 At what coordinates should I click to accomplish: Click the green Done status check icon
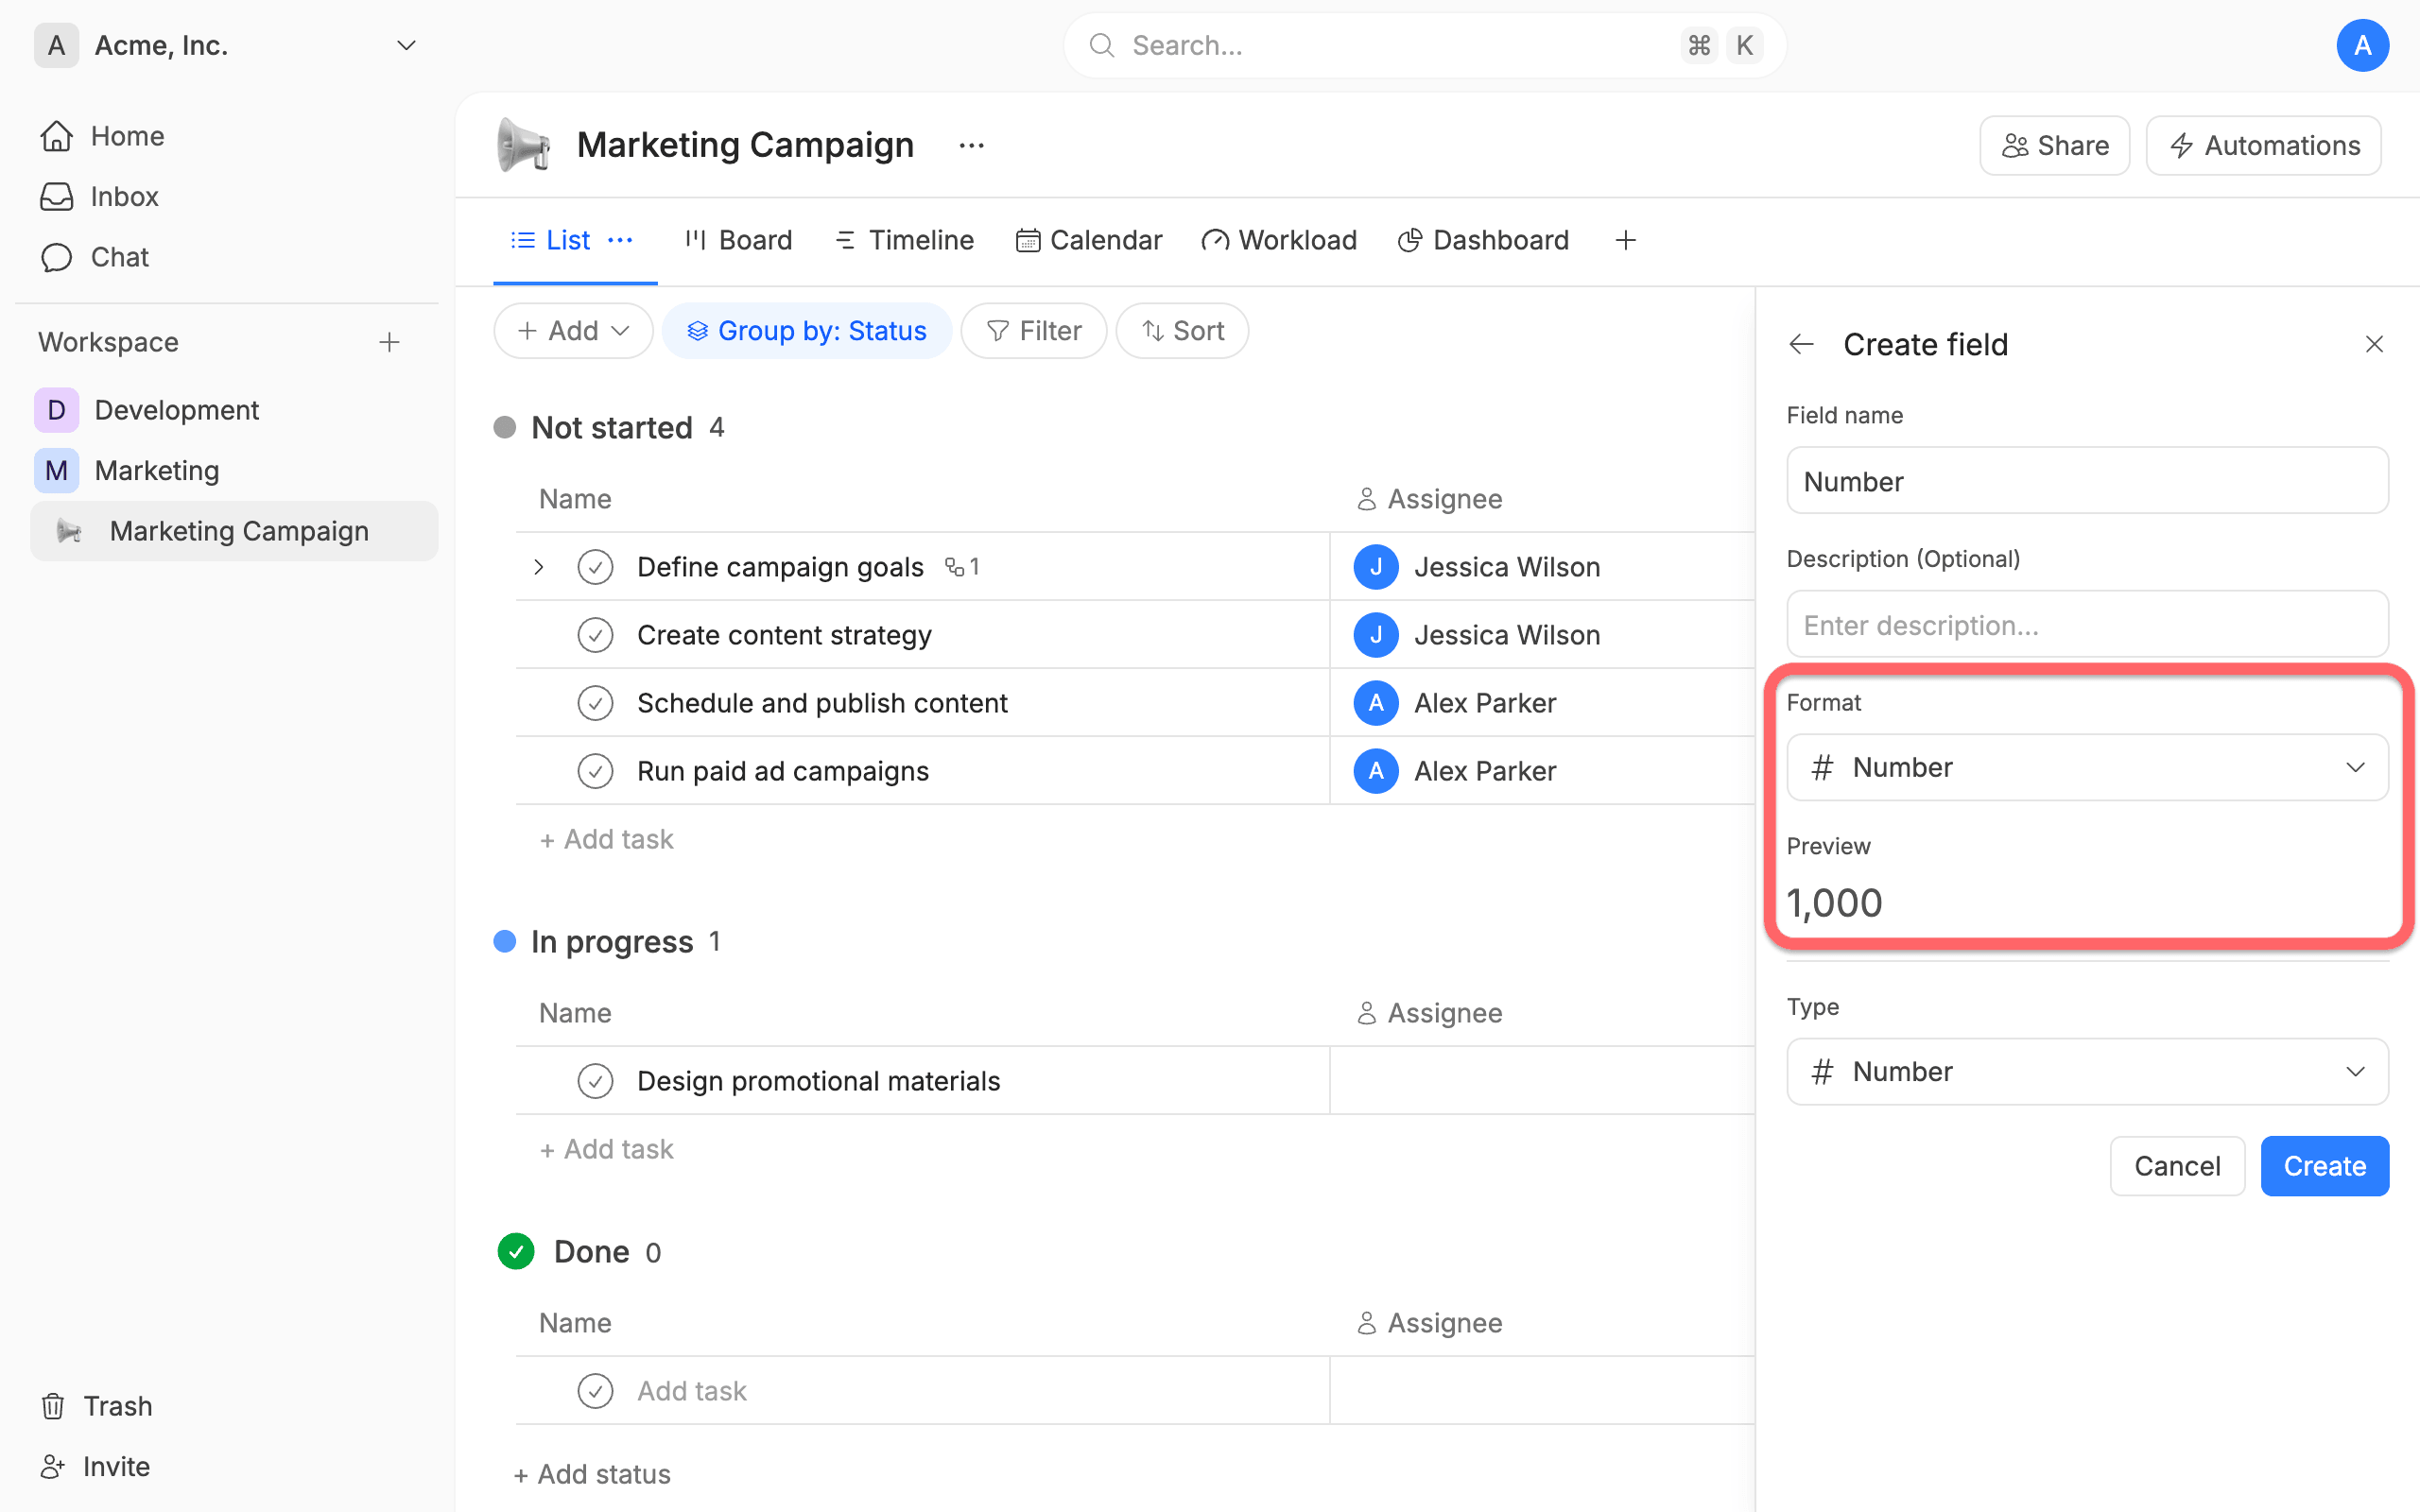pyautogui.click(x=516, y=1251)
